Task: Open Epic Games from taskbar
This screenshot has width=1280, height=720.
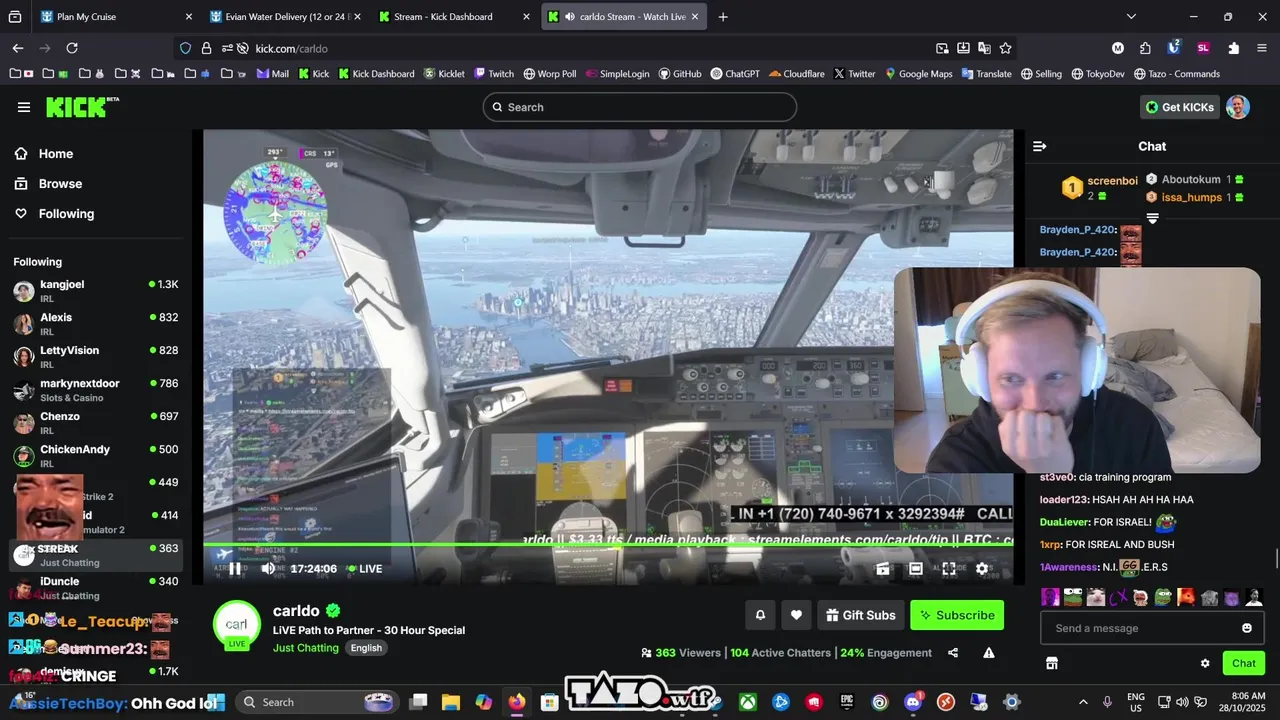Action: click(x=846, y=702)
